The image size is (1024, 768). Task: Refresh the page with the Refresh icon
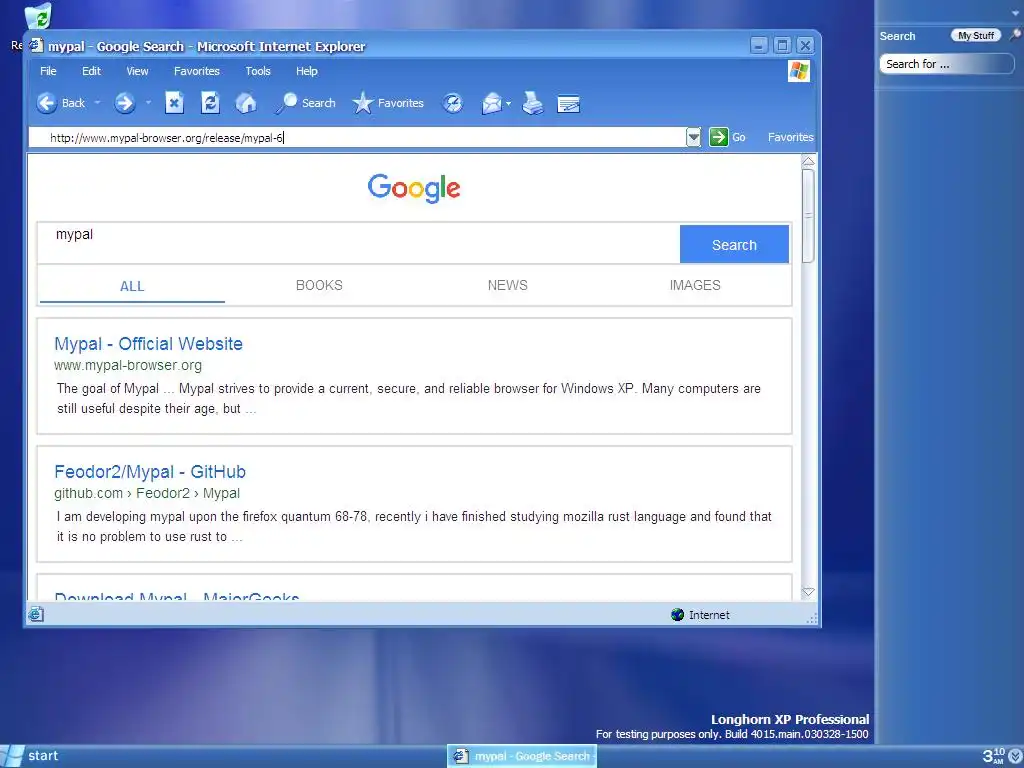[x=210, y=103]
